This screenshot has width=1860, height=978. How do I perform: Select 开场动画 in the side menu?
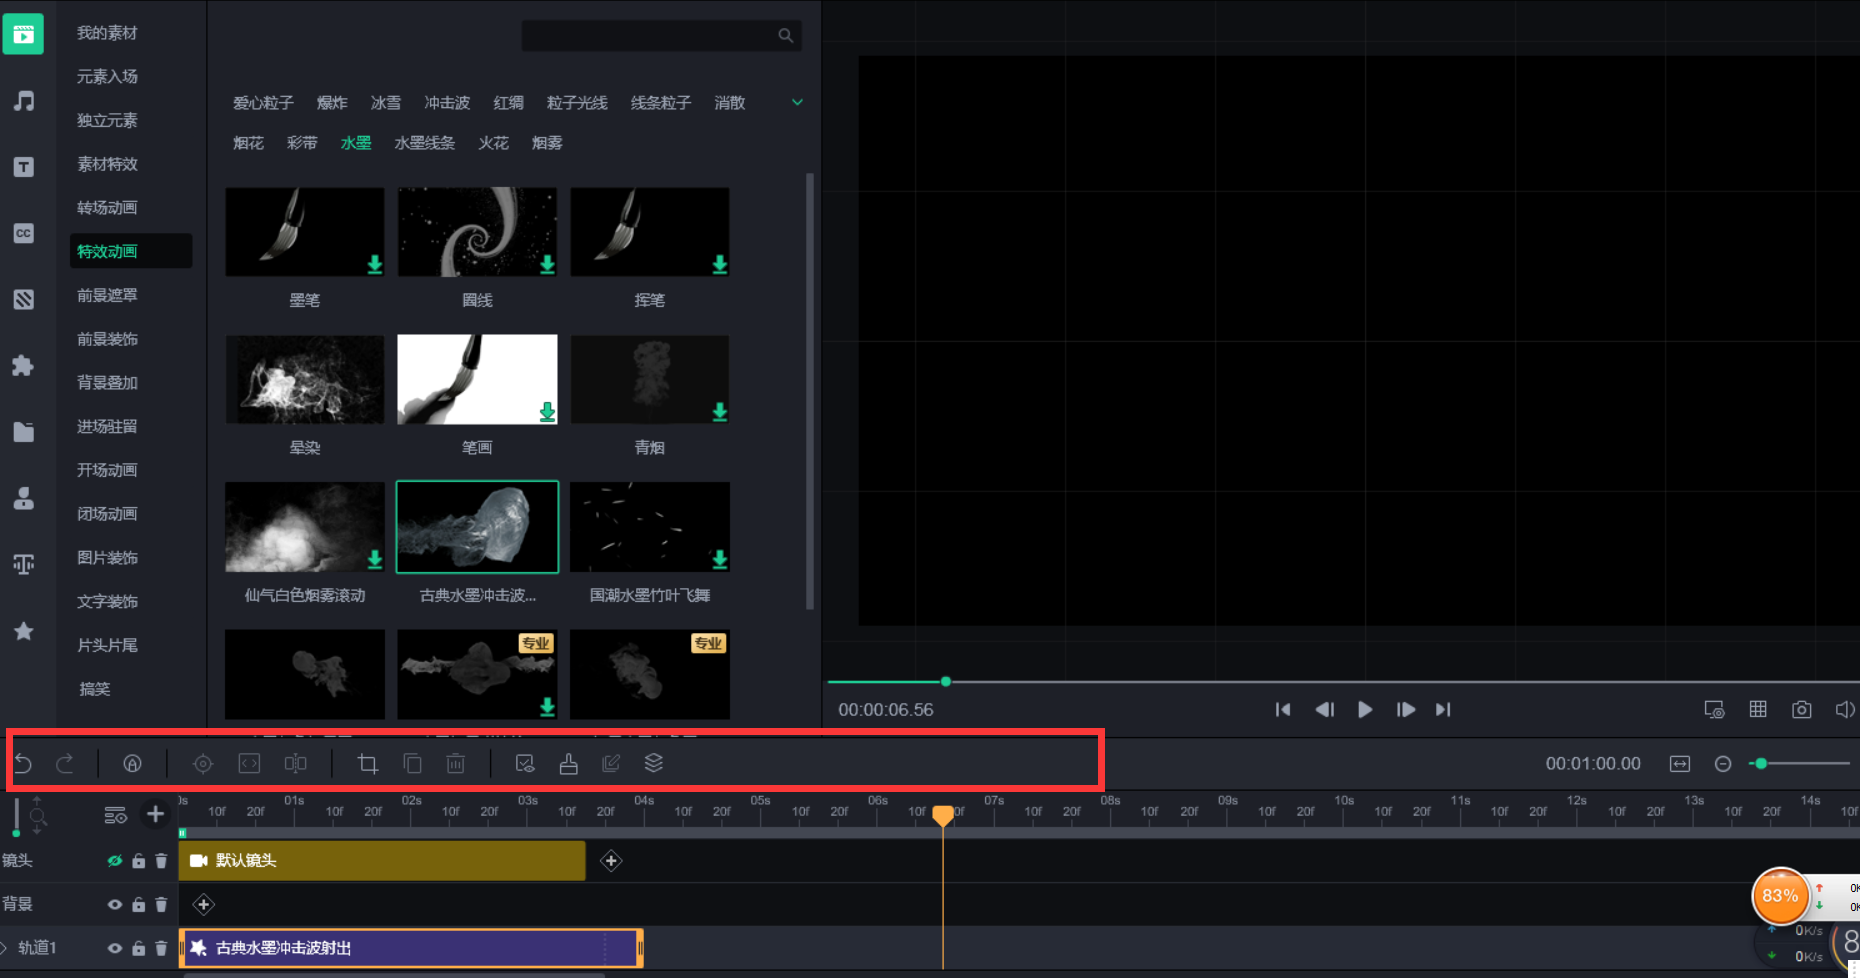coord(107,470)
